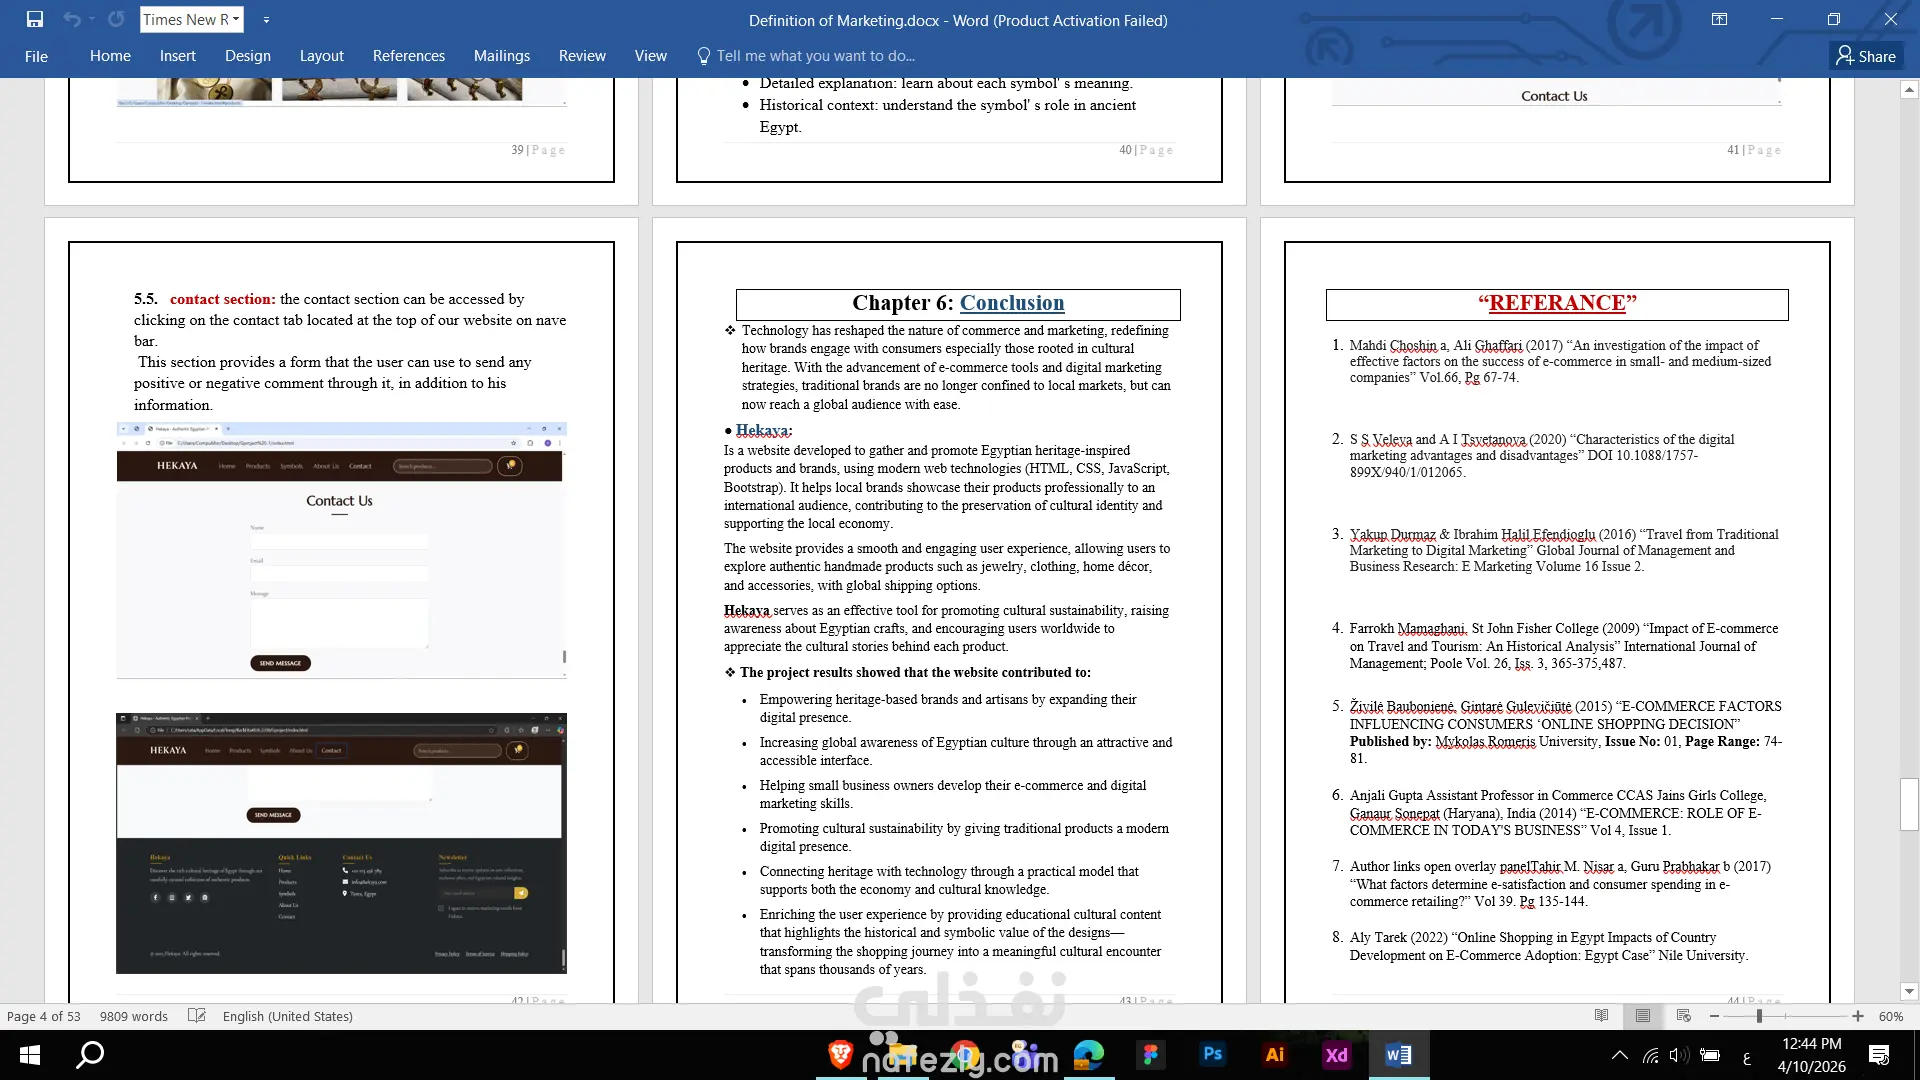Open the Wi-Fi network tray icon

click(x=1651, y=1055)
